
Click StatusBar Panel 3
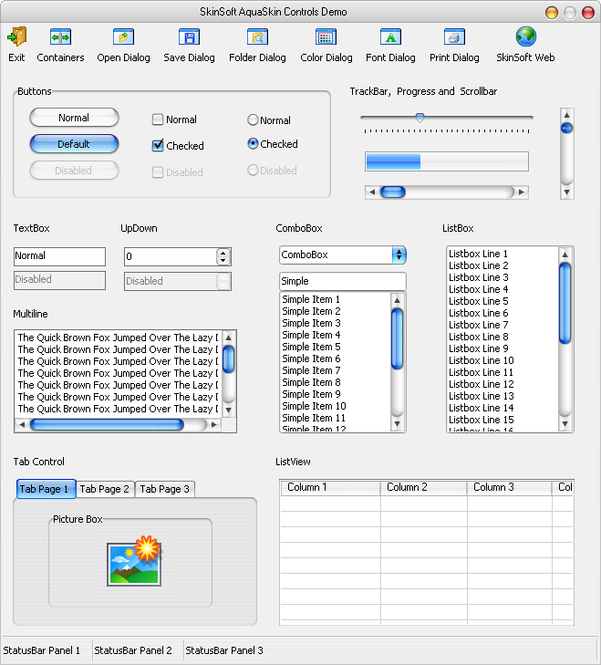pyautogui.click(x=224, y=650)
